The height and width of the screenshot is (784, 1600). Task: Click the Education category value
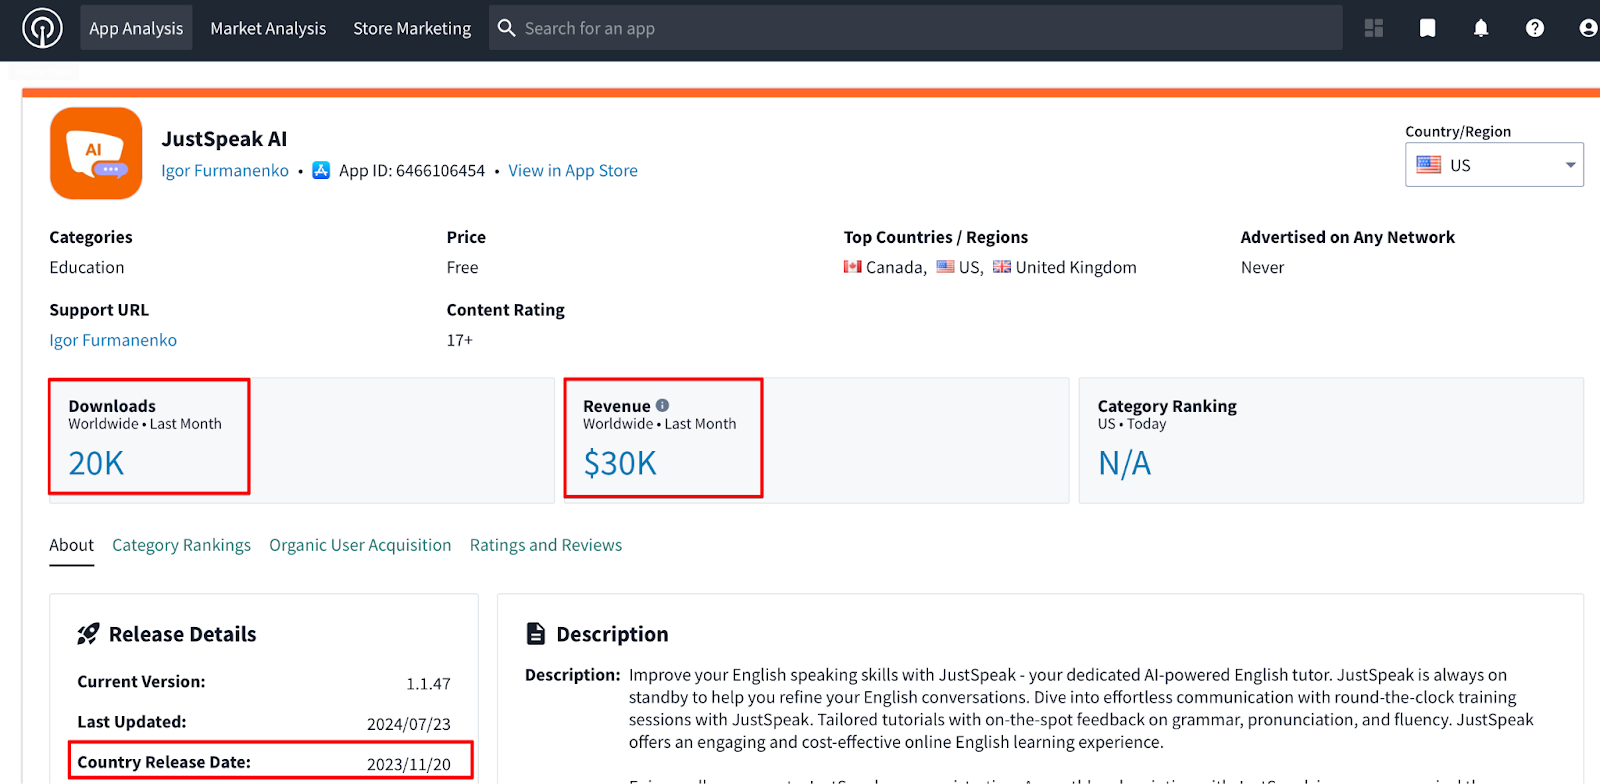pyautogui.click(x=87, y=267)
